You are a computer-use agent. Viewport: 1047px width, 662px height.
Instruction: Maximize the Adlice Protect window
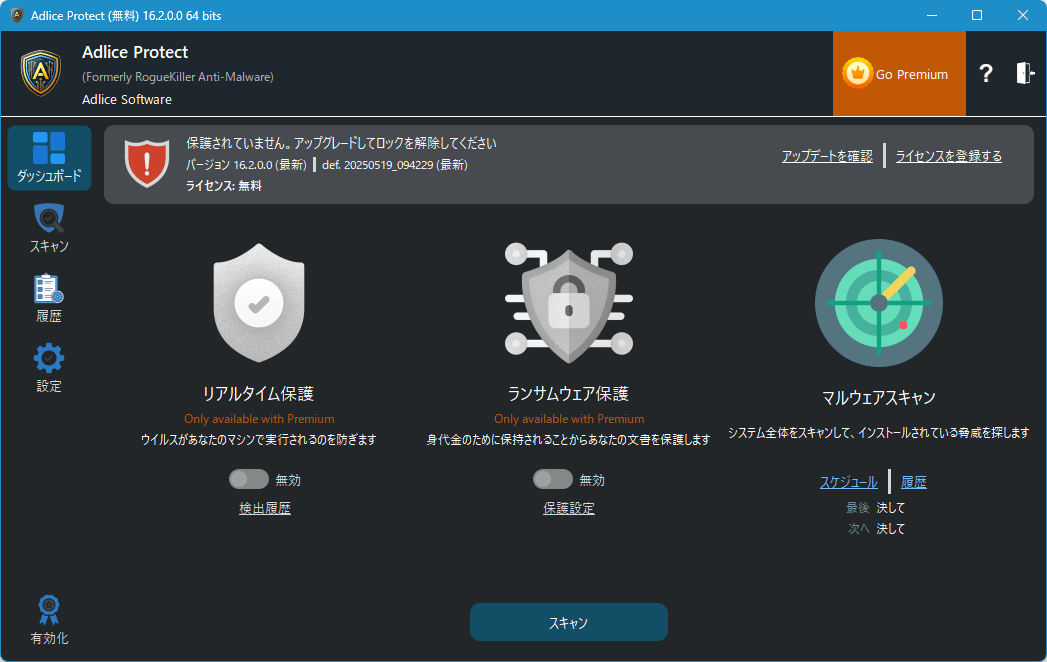(977, 15)
